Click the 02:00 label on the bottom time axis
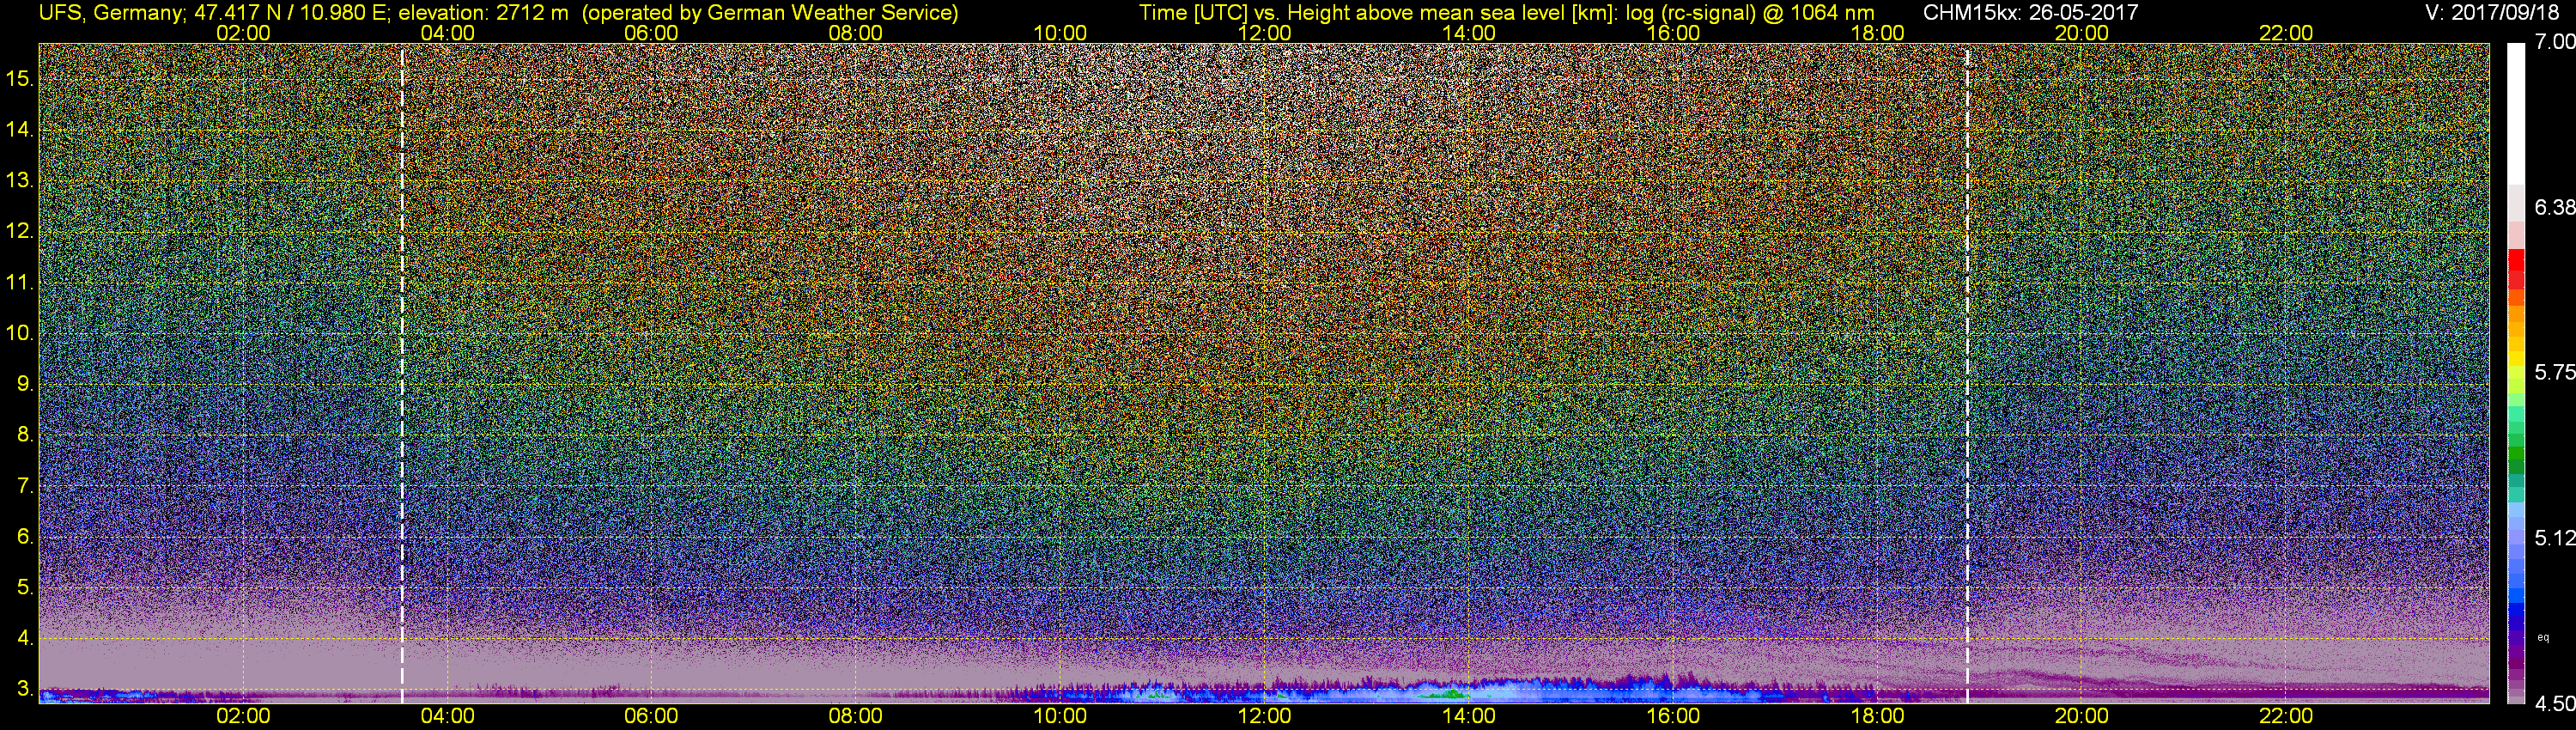 [243, 716]
